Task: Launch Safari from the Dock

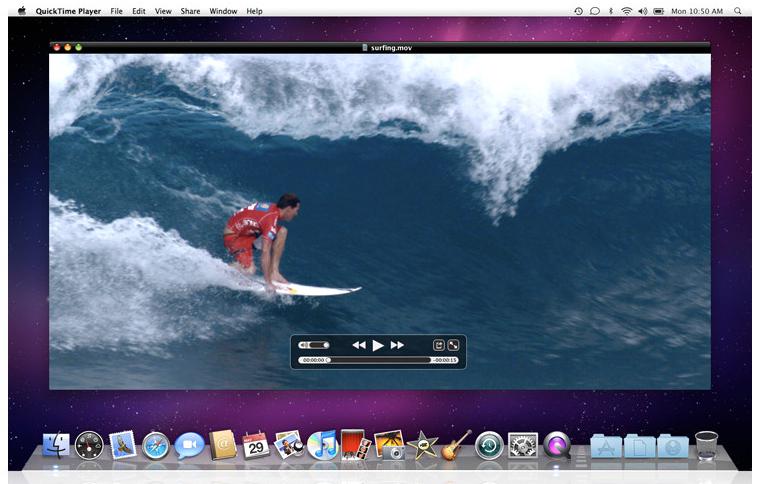Action: click(x=156, y=446)
